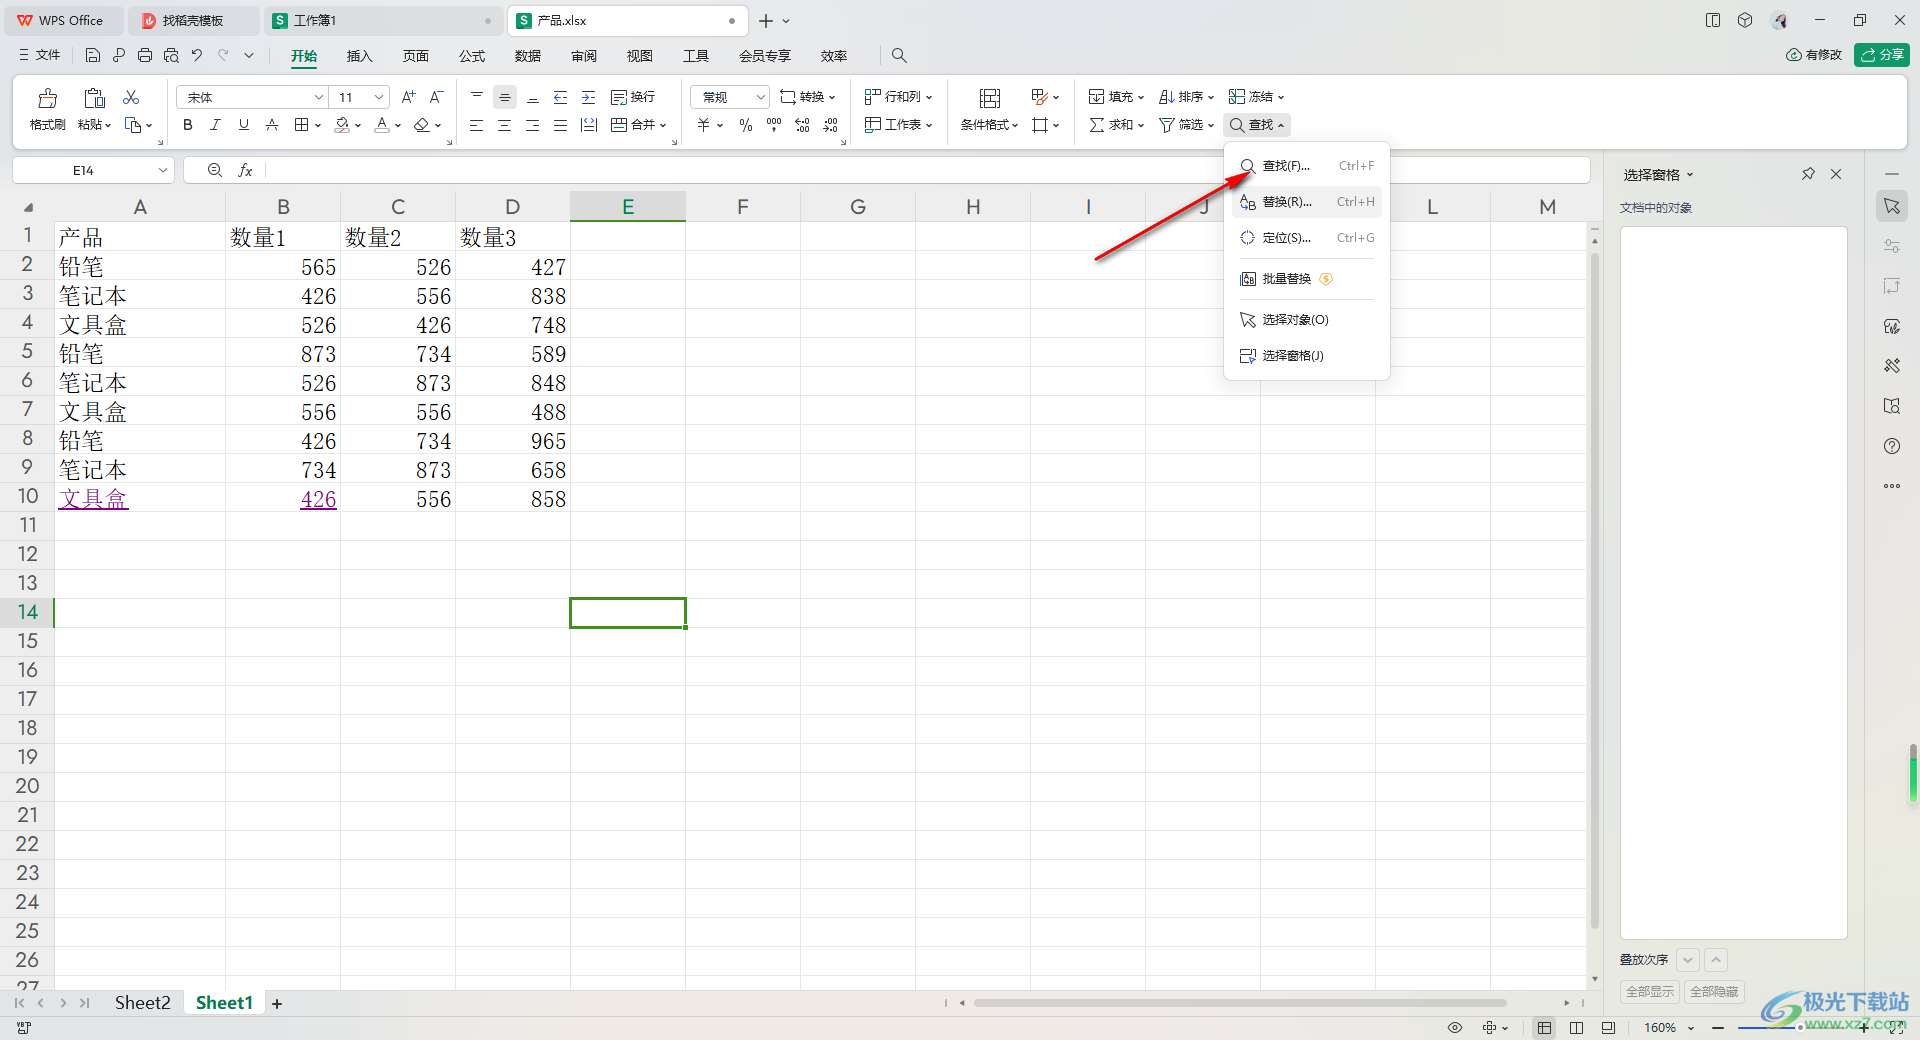Click the 全部显示 button
1920x1040 pixels.
[1650, 992]
